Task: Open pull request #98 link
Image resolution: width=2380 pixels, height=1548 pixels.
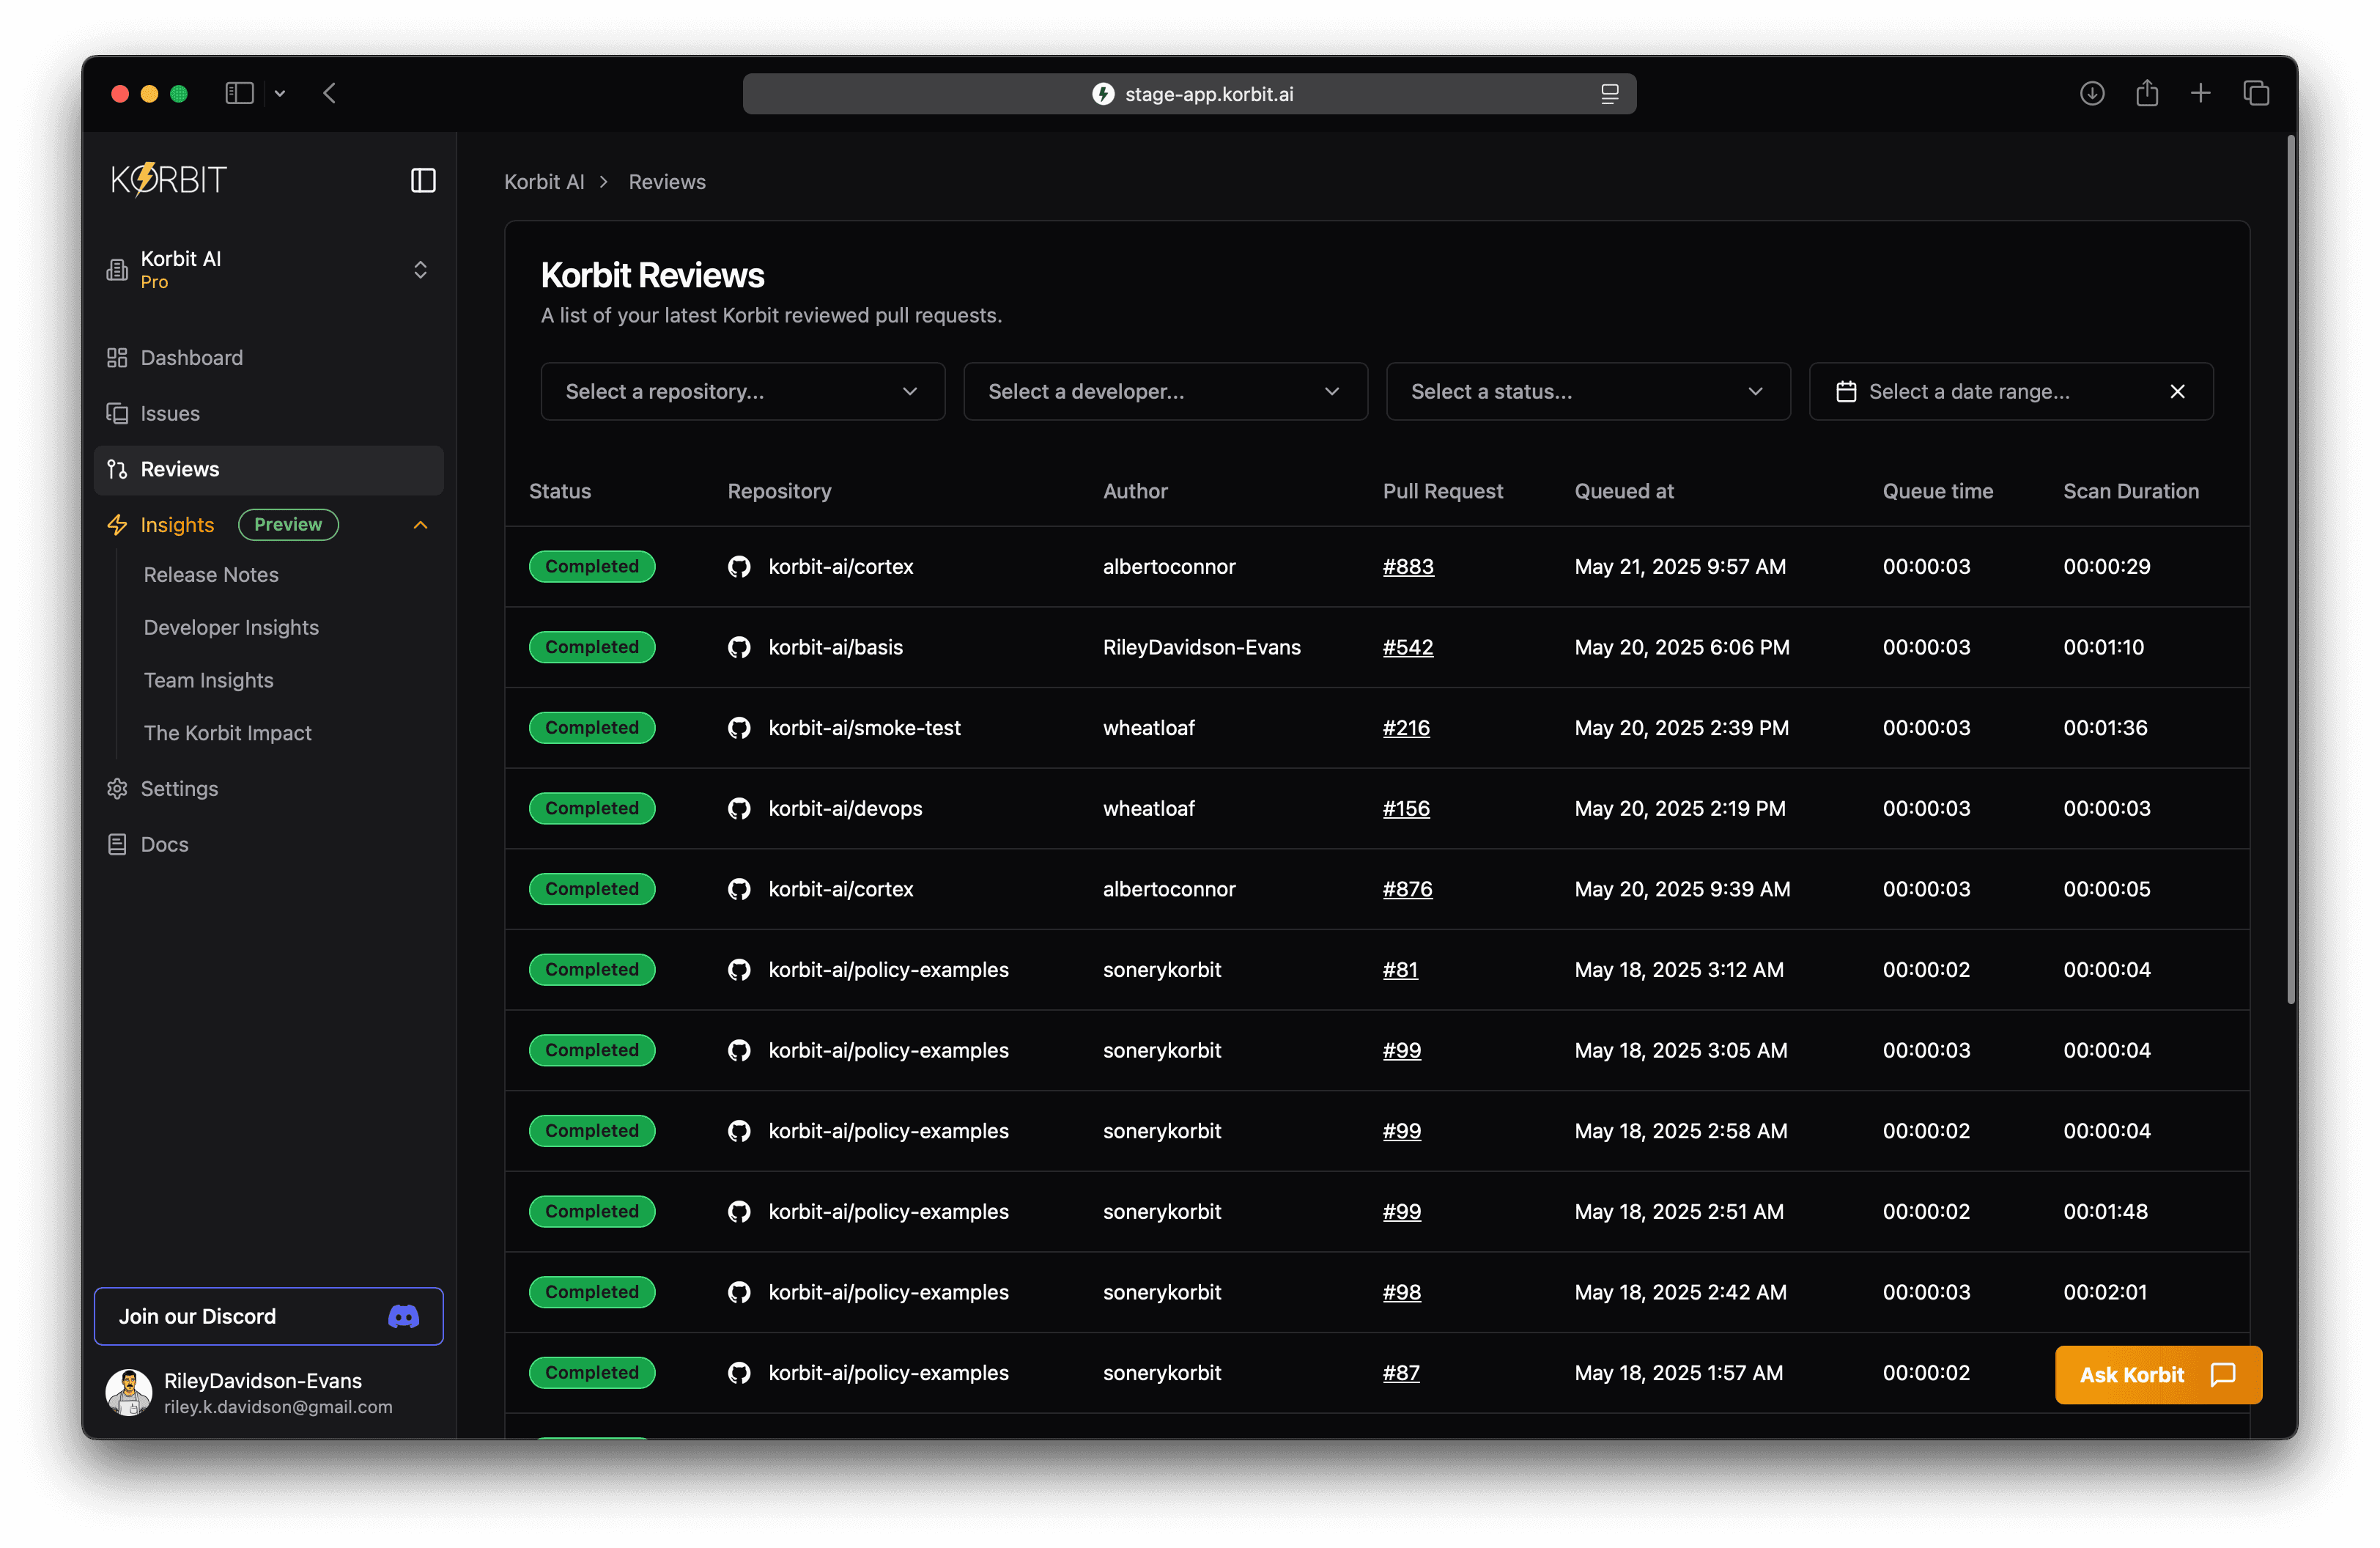Action: 1401,1292
